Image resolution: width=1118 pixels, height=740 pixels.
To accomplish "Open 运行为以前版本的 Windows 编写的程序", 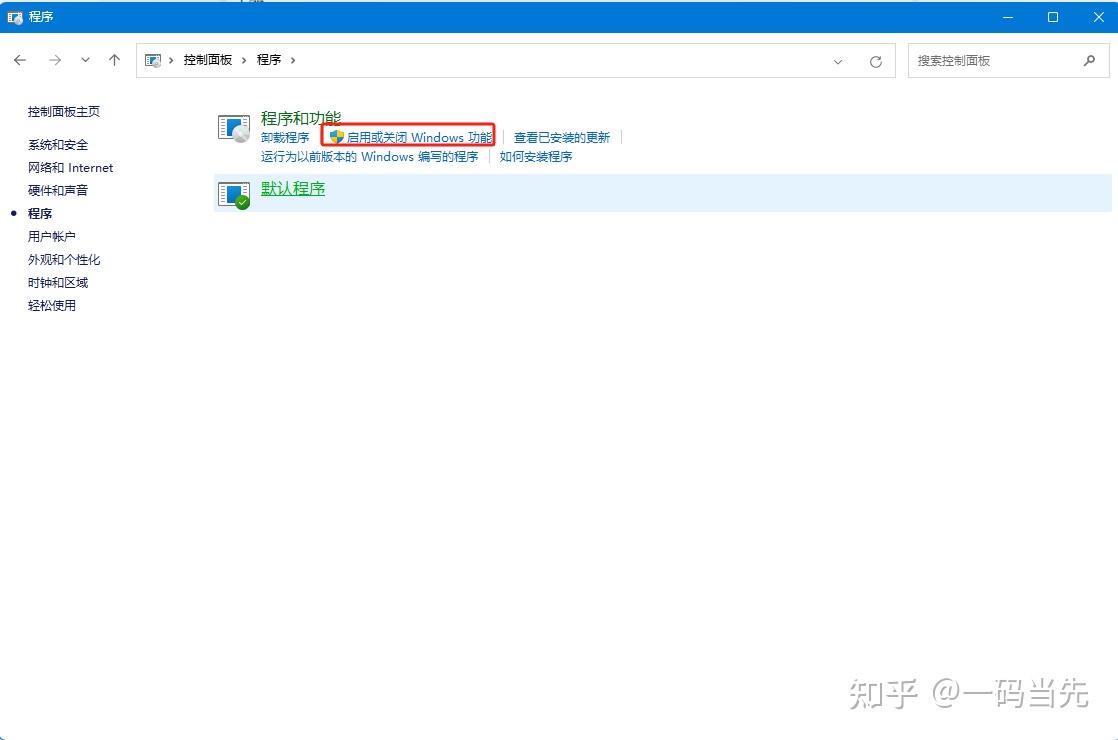I will (x=369, y=156).
